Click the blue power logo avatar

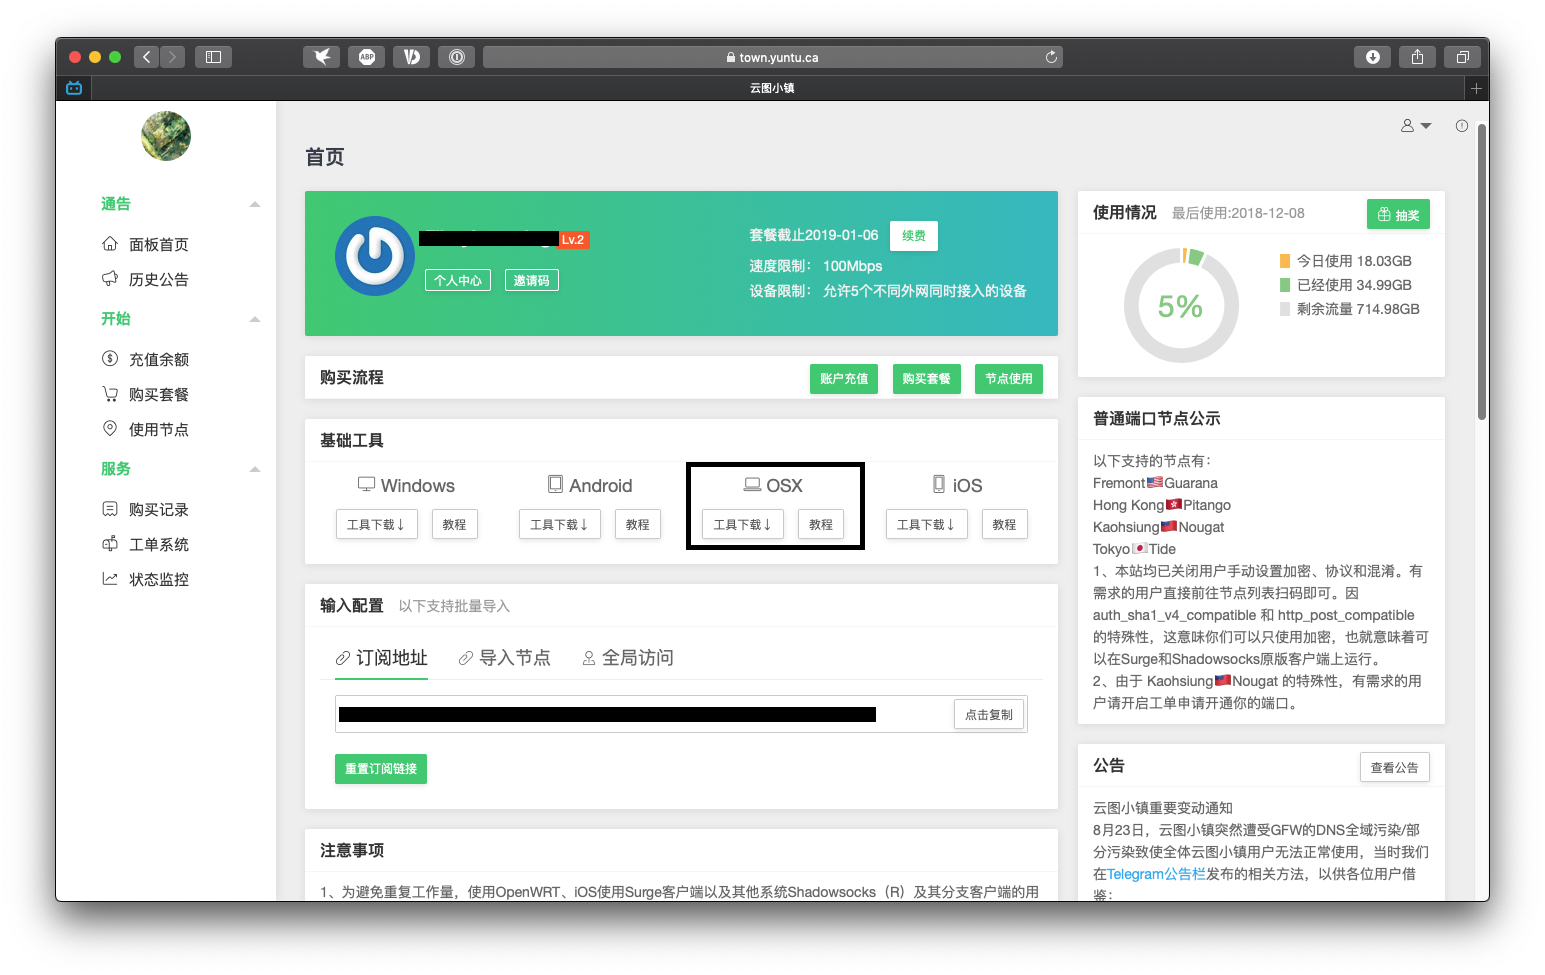tap(375, 256)
